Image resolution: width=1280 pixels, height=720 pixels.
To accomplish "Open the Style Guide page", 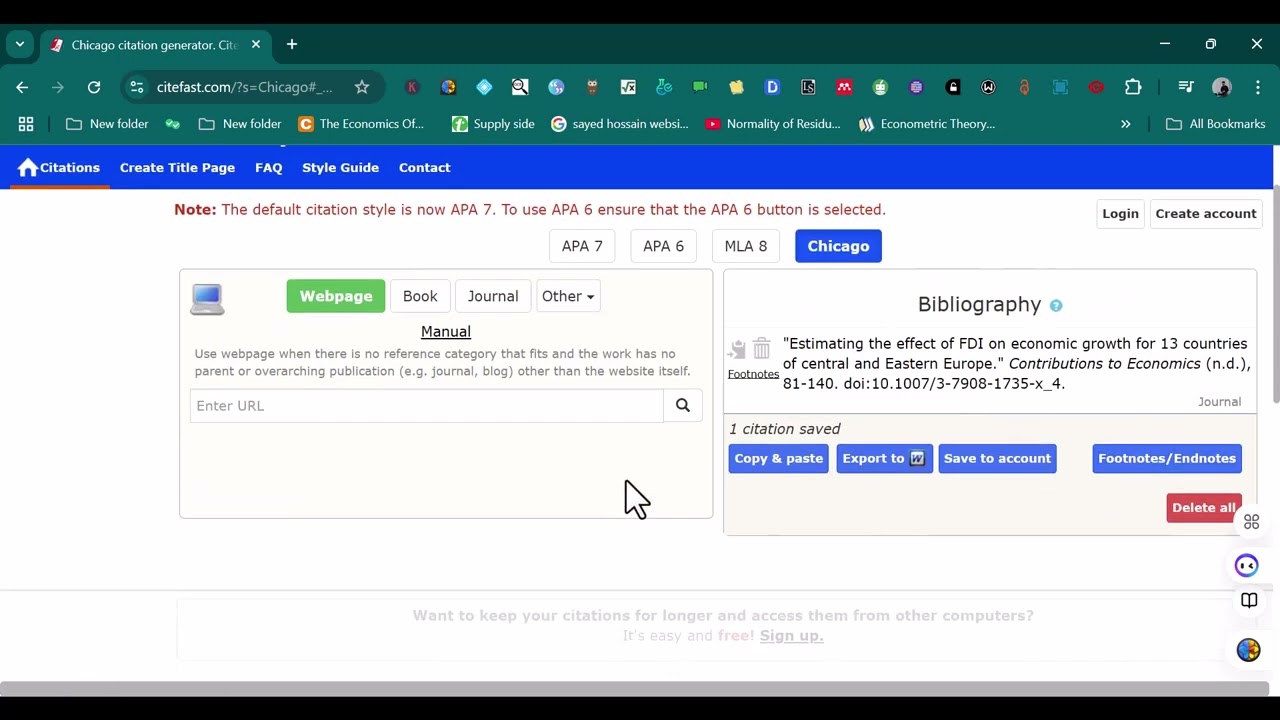I will [x=340, y=168].
